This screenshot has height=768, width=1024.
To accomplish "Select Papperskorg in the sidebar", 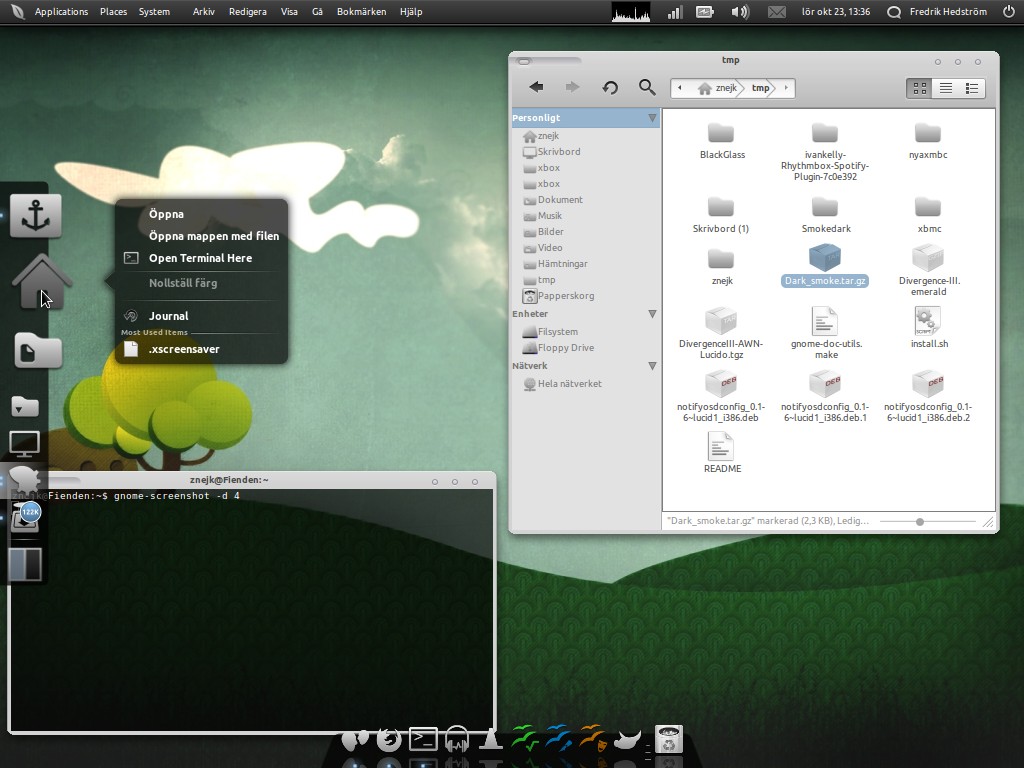I will [559, 296].
